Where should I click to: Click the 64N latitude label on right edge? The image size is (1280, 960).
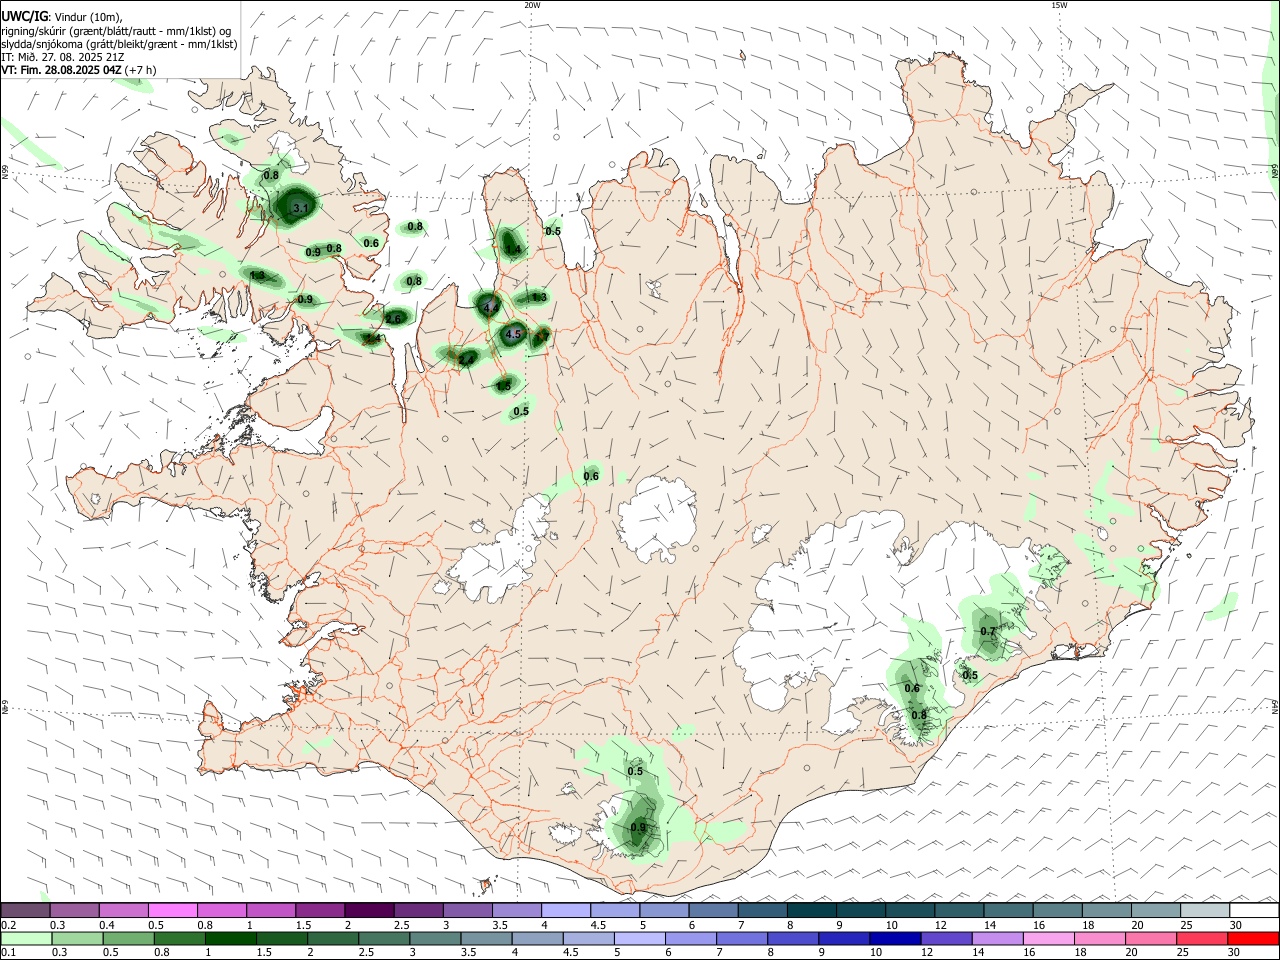tap(1275, 707)
